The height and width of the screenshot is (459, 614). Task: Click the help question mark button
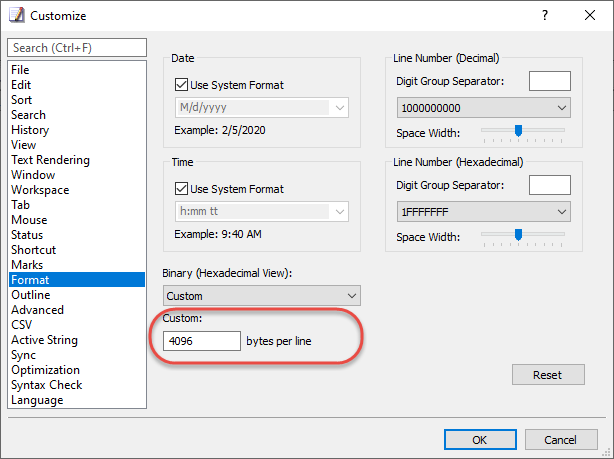coord(545,15)
